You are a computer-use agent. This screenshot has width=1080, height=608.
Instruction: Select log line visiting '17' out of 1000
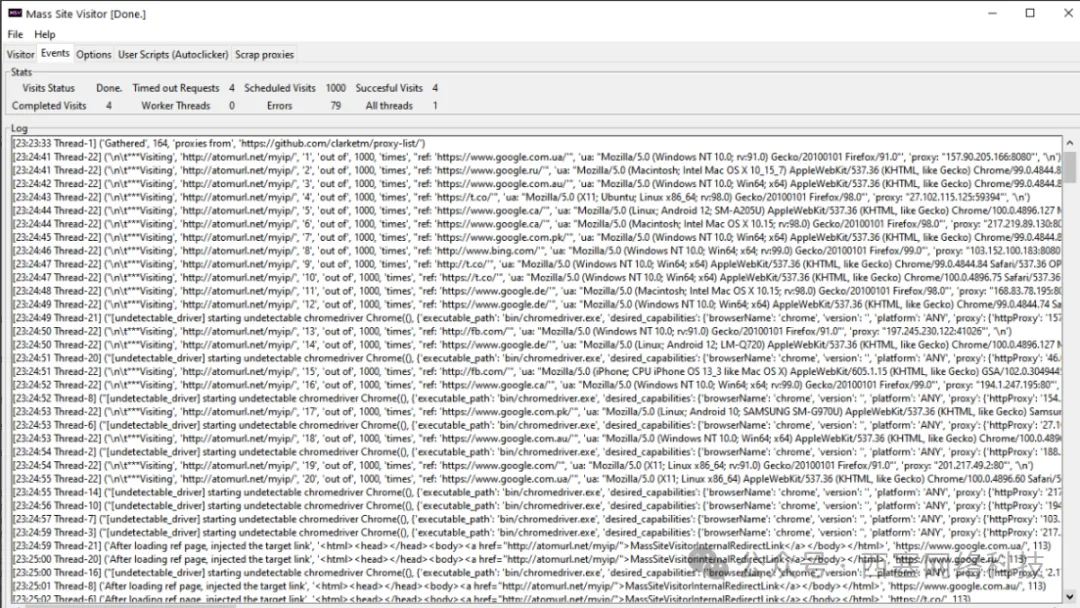537,412
